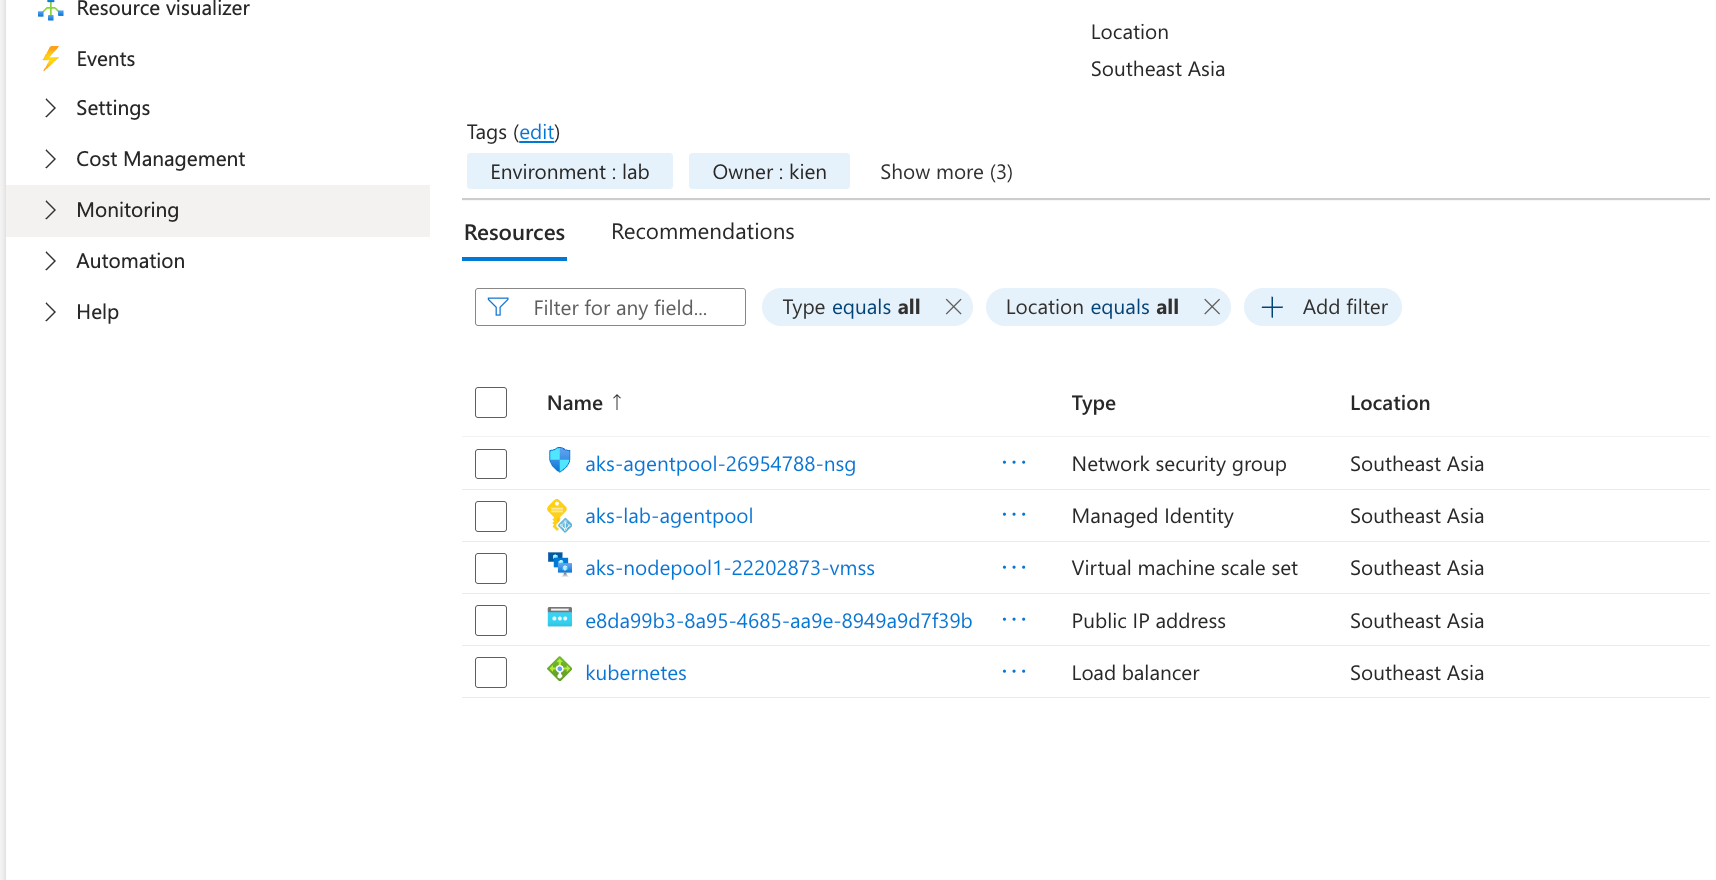The image size is (1716, 880).
Task: Open more options for aks-lab-agentpool
Action: pyautogui.click(x=1014, y=515)
